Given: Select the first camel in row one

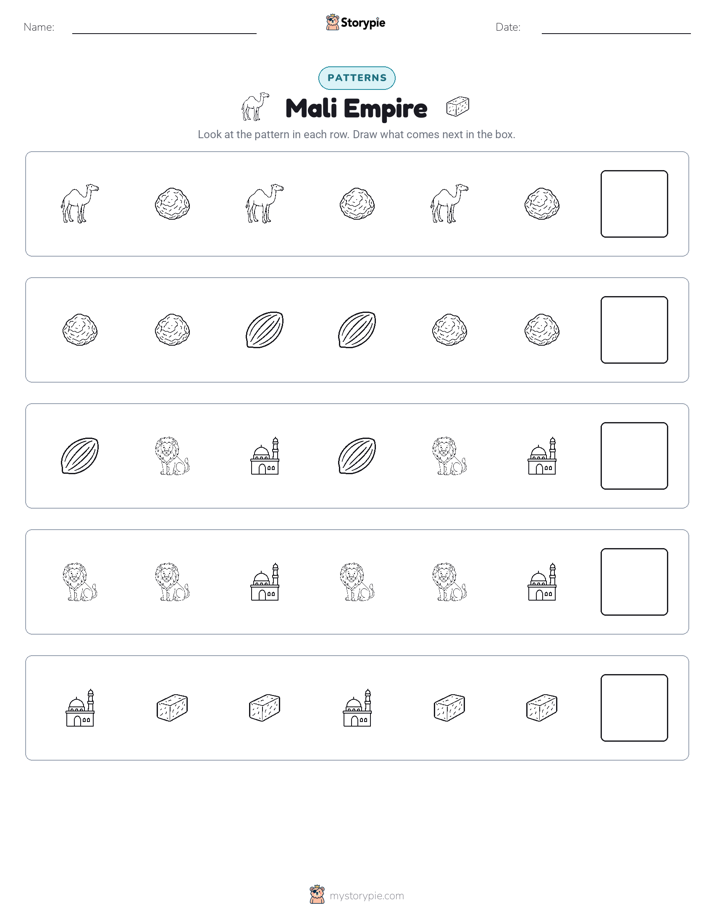Looking at the screenshot, I should tap(80, 203).
